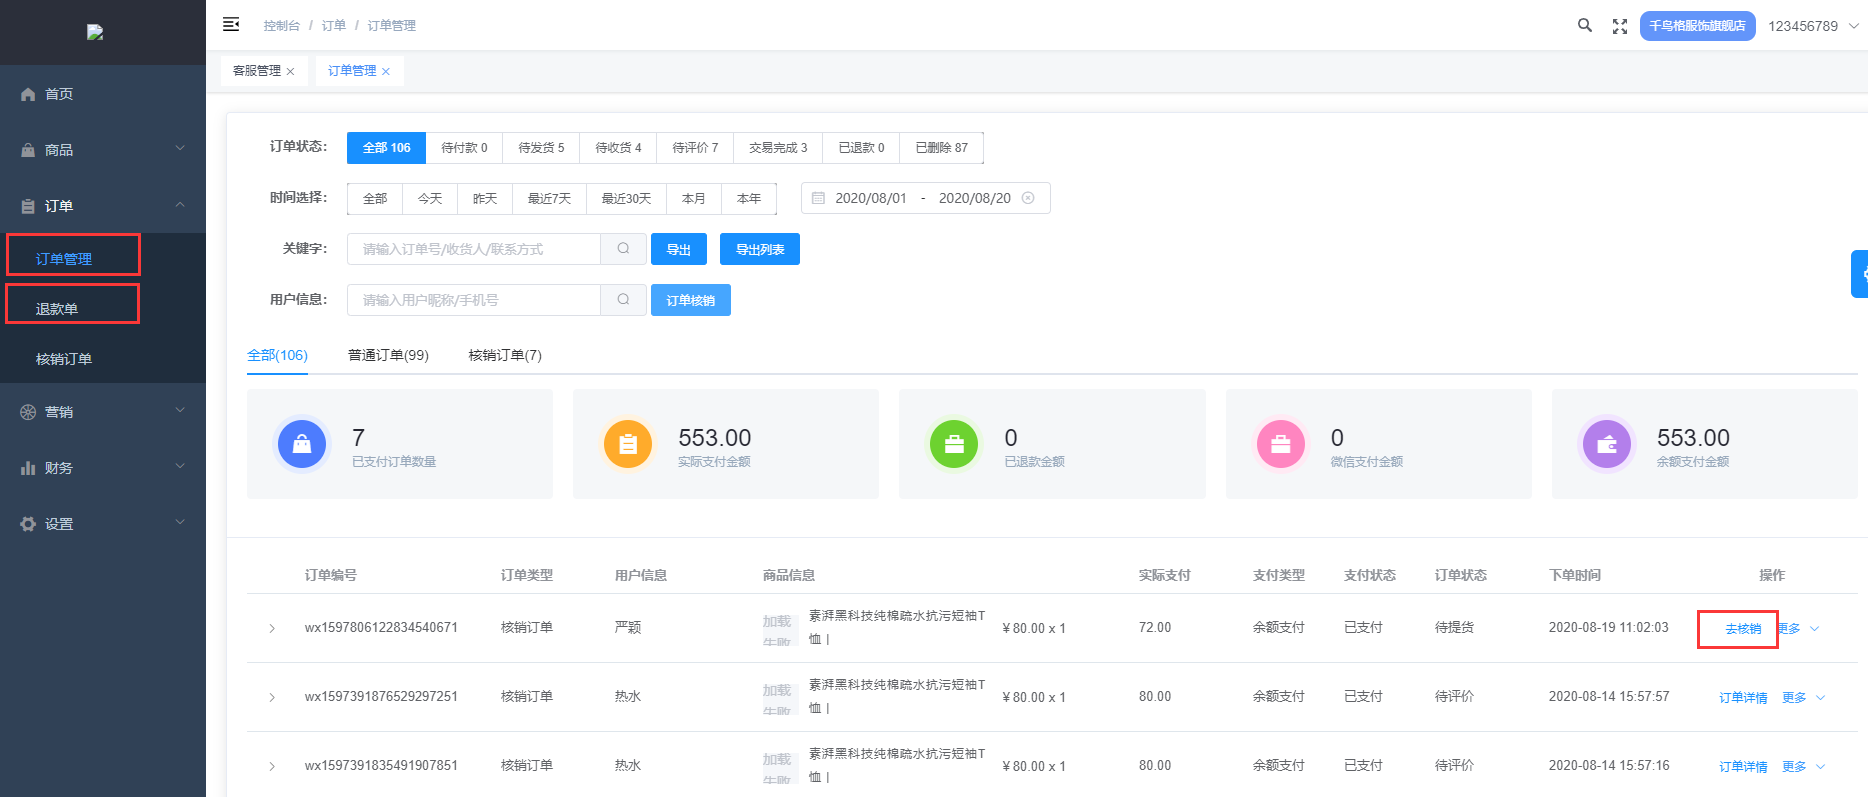Click the 控制台 breadcrumb link
The height and width of the screenshot is (797, 1868).
pyautogui.click(x=282, y=26)
